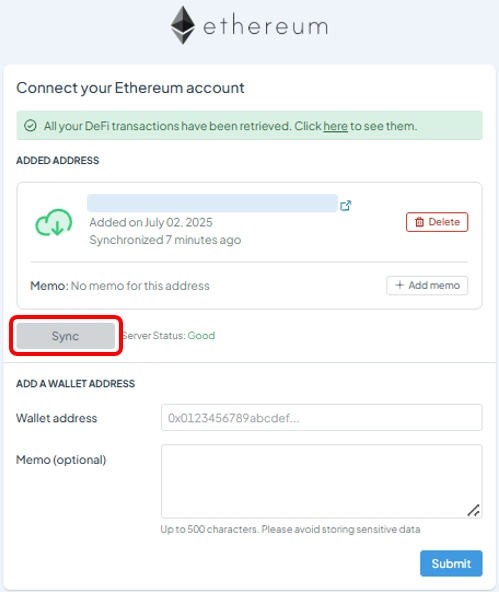Screen dimensions: 499x592
Task: Focus the Wallet address input field
Action: click(322, 418)
